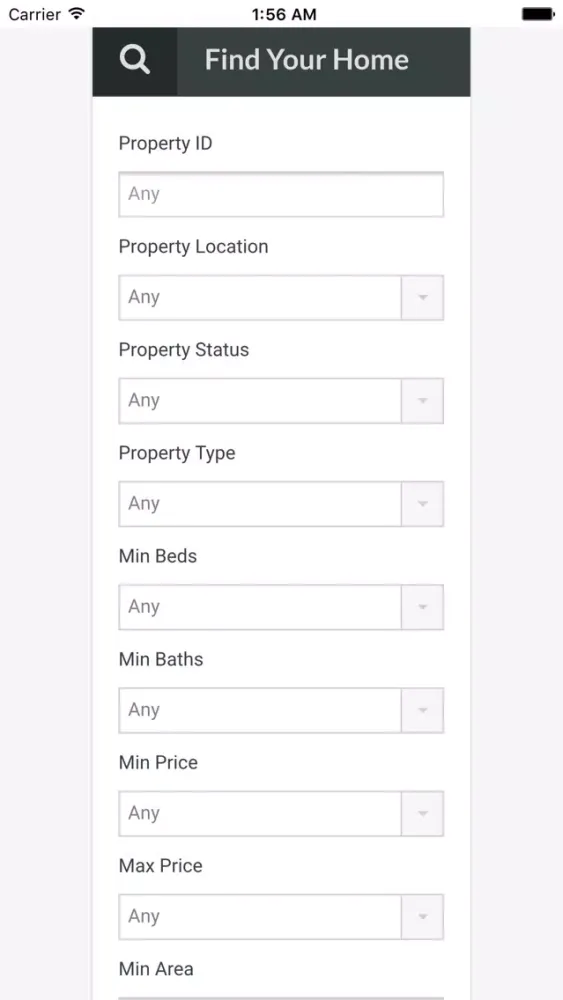Open the Min Price arrow button
The height and width of the screenshot is (1000, 563).
[x=422, y=814]
